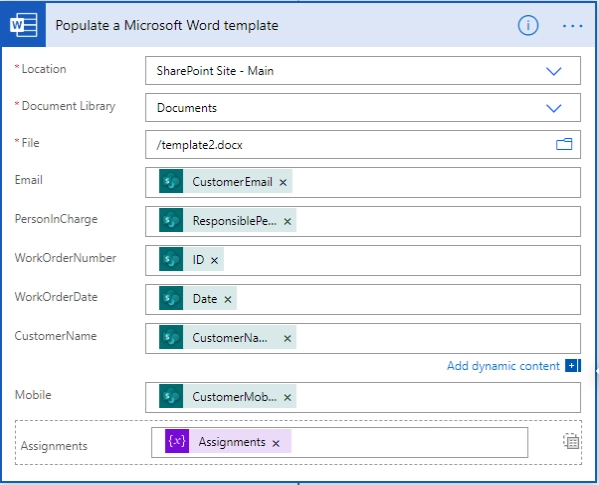Remove the Assignments variable token
Image resolution: width=599 pixels, height=485 pixels.
[276, 443]
